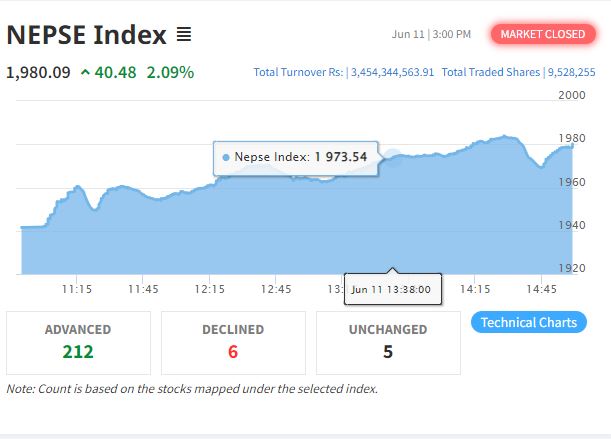Select the ADVANCED 212 stocks card
Image resolution: width=611 pixels, height=439 pixels.
click(78, 342)
